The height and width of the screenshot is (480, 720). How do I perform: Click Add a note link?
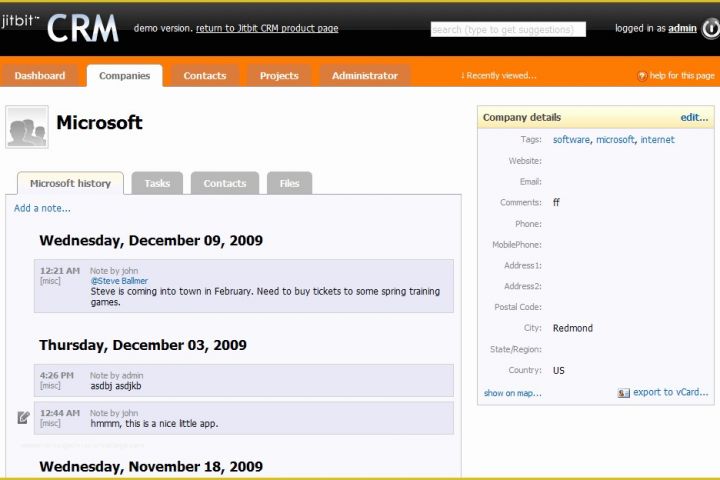[42, 208]
